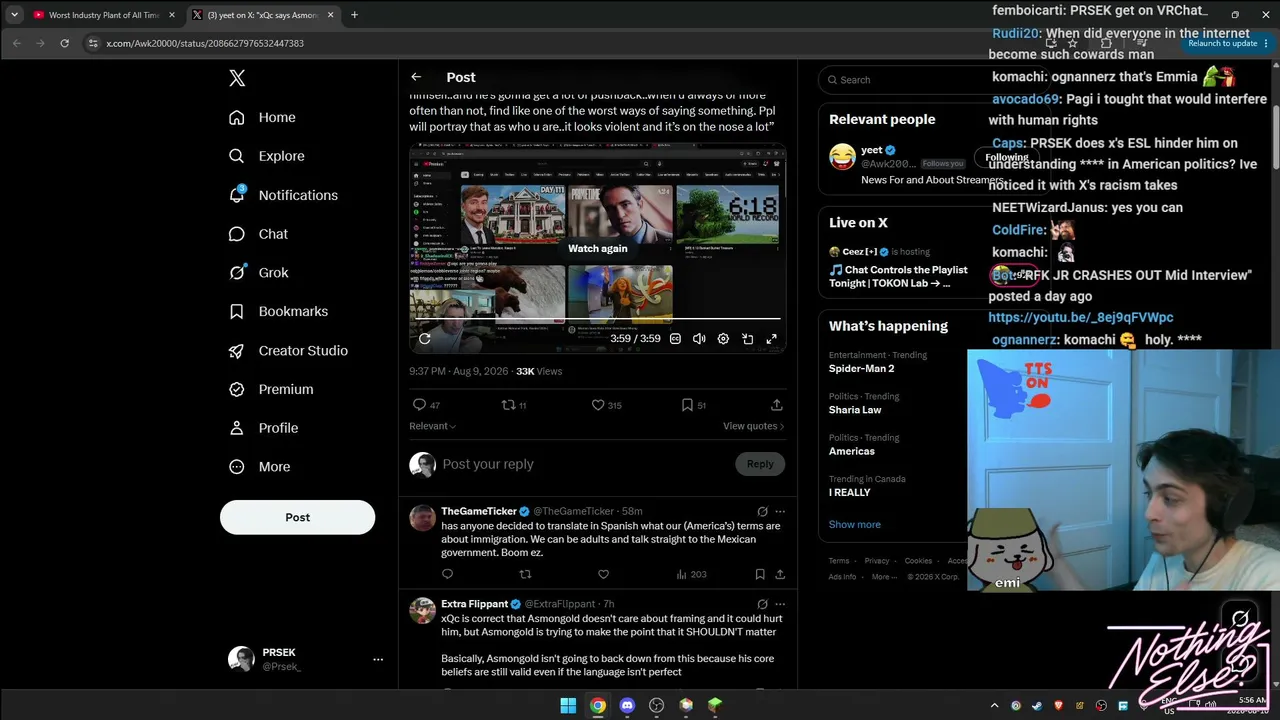Show hidden system tray icons

[994, 706]
